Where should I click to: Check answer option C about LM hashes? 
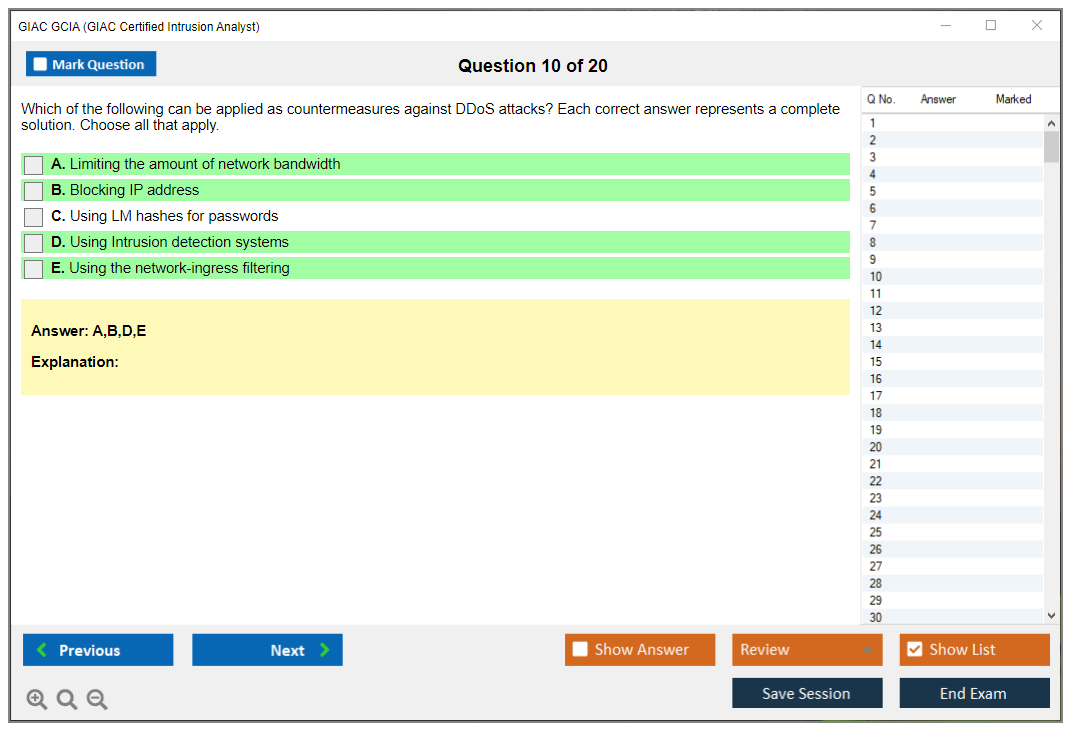coord(33,216)
